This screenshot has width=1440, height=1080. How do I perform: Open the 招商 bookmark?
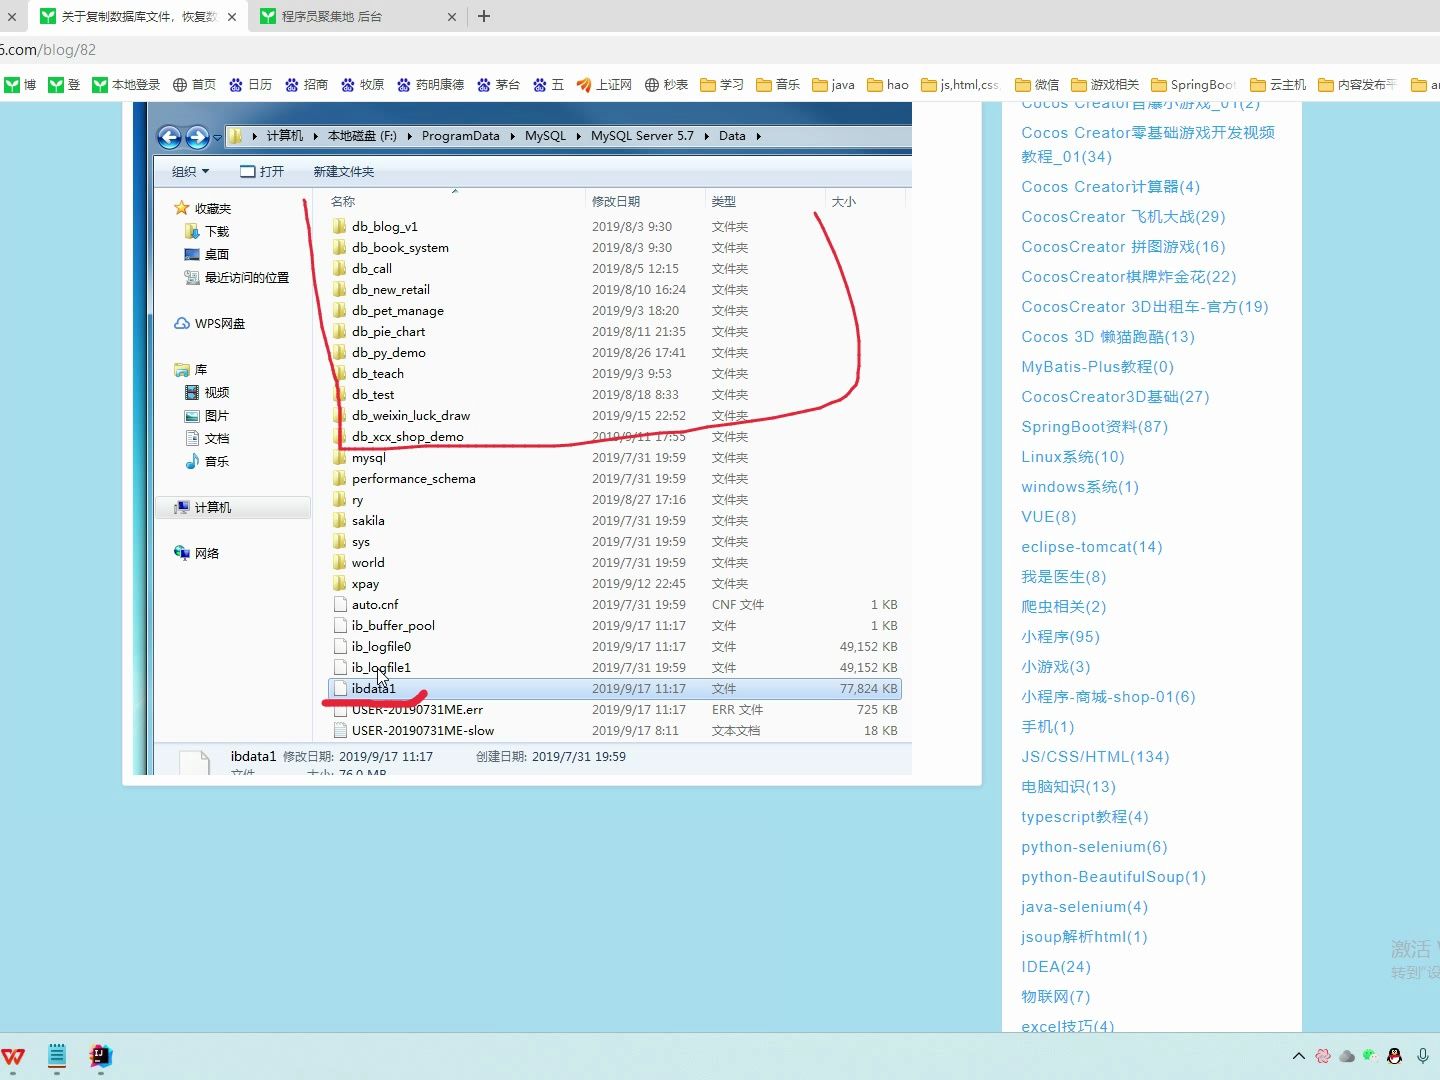click(306, 85)
